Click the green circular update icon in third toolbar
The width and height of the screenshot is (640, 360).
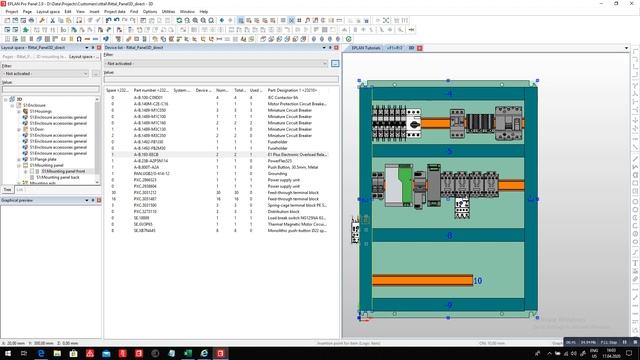point(349,39)
